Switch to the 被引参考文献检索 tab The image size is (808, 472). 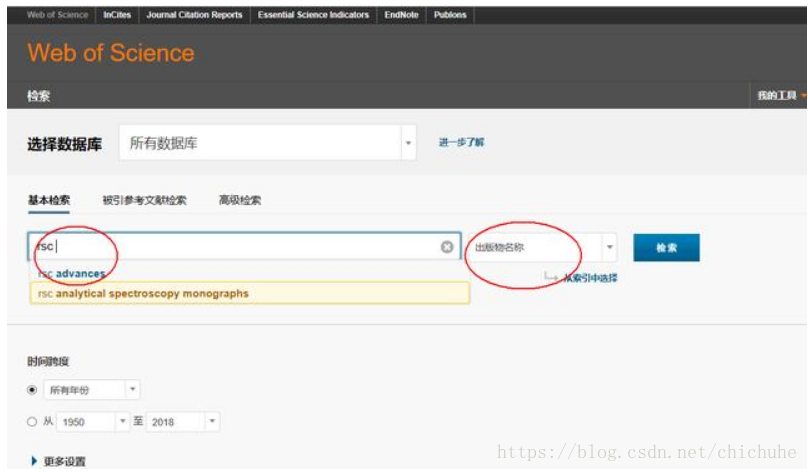point(144,200)
